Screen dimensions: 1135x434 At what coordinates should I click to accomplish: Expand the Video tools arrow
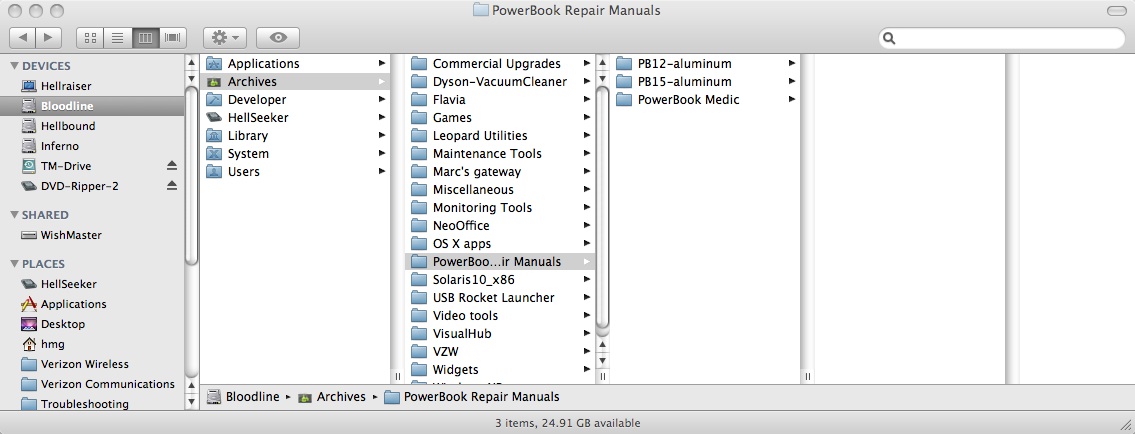pos(587,315)
